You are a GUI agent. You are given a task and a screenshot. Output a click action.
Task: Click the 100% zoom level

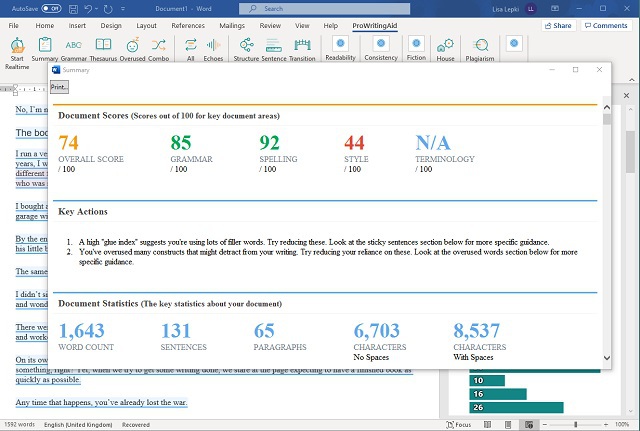622,424
